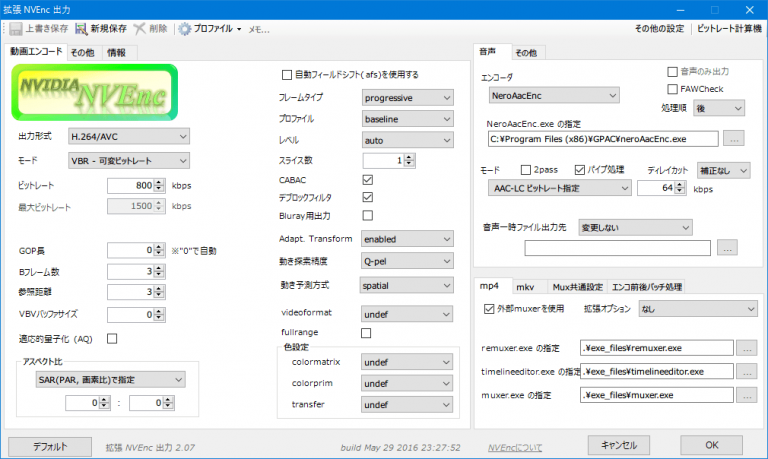Enable the FAWCheck checkbox
The height and width of the screenshot is (459, 768).
[672, 89]
